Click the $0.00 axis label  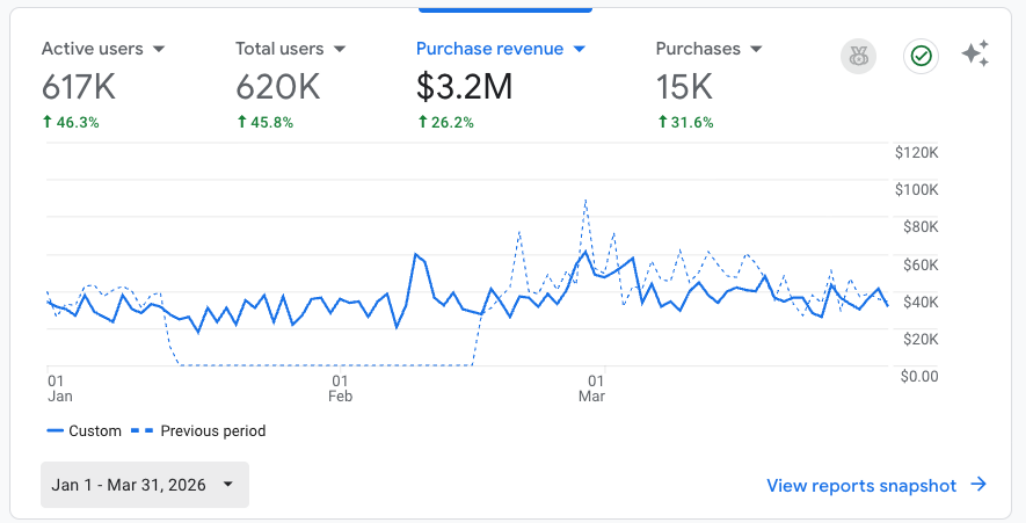click(x=919, y=376)
